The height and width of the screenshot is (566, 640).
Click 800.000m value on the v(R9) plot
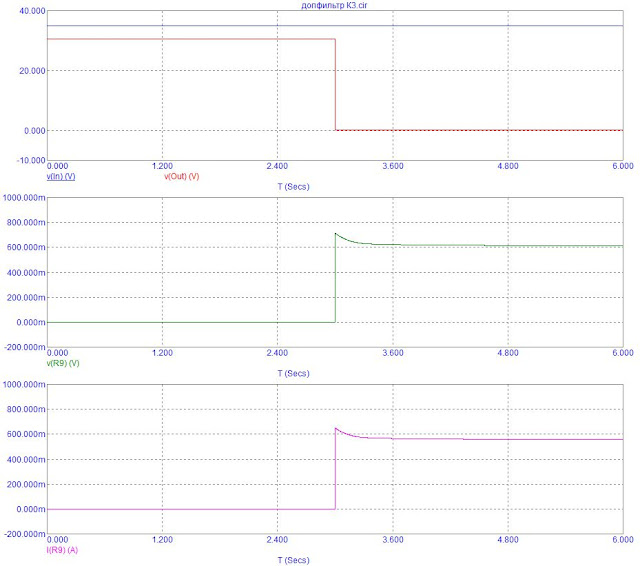[26, 223]
